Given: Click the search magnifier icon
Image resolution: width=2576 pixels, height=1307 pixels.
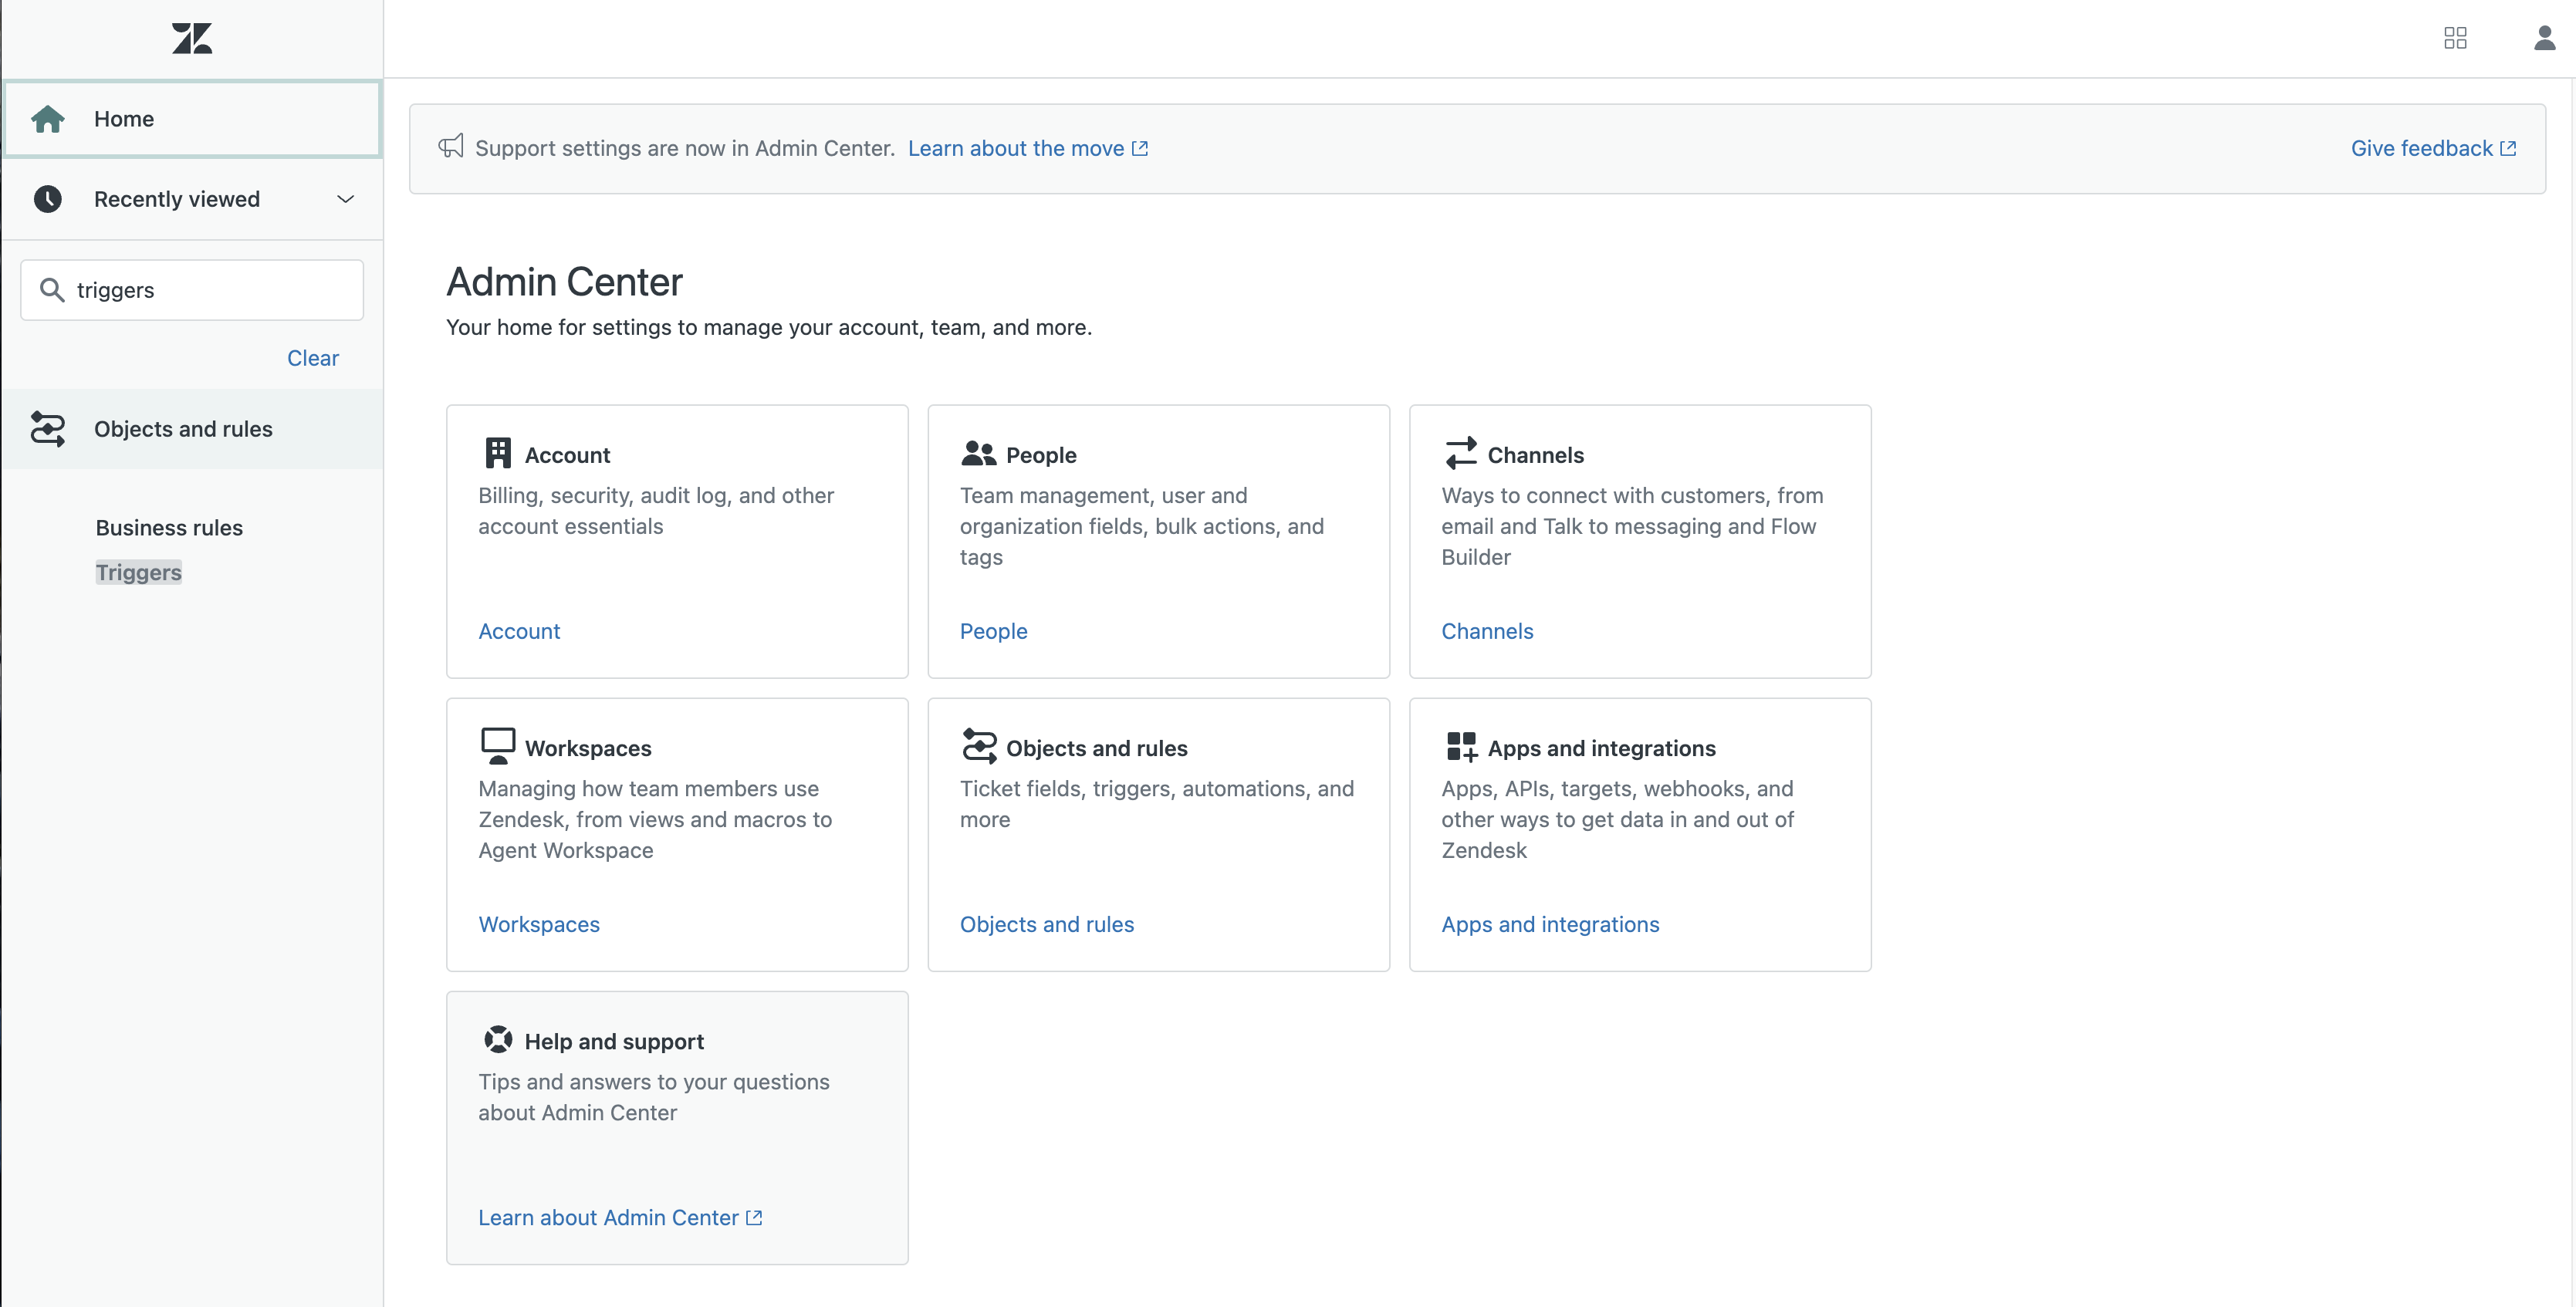Looking at the screenshot, I should (52, 290).
